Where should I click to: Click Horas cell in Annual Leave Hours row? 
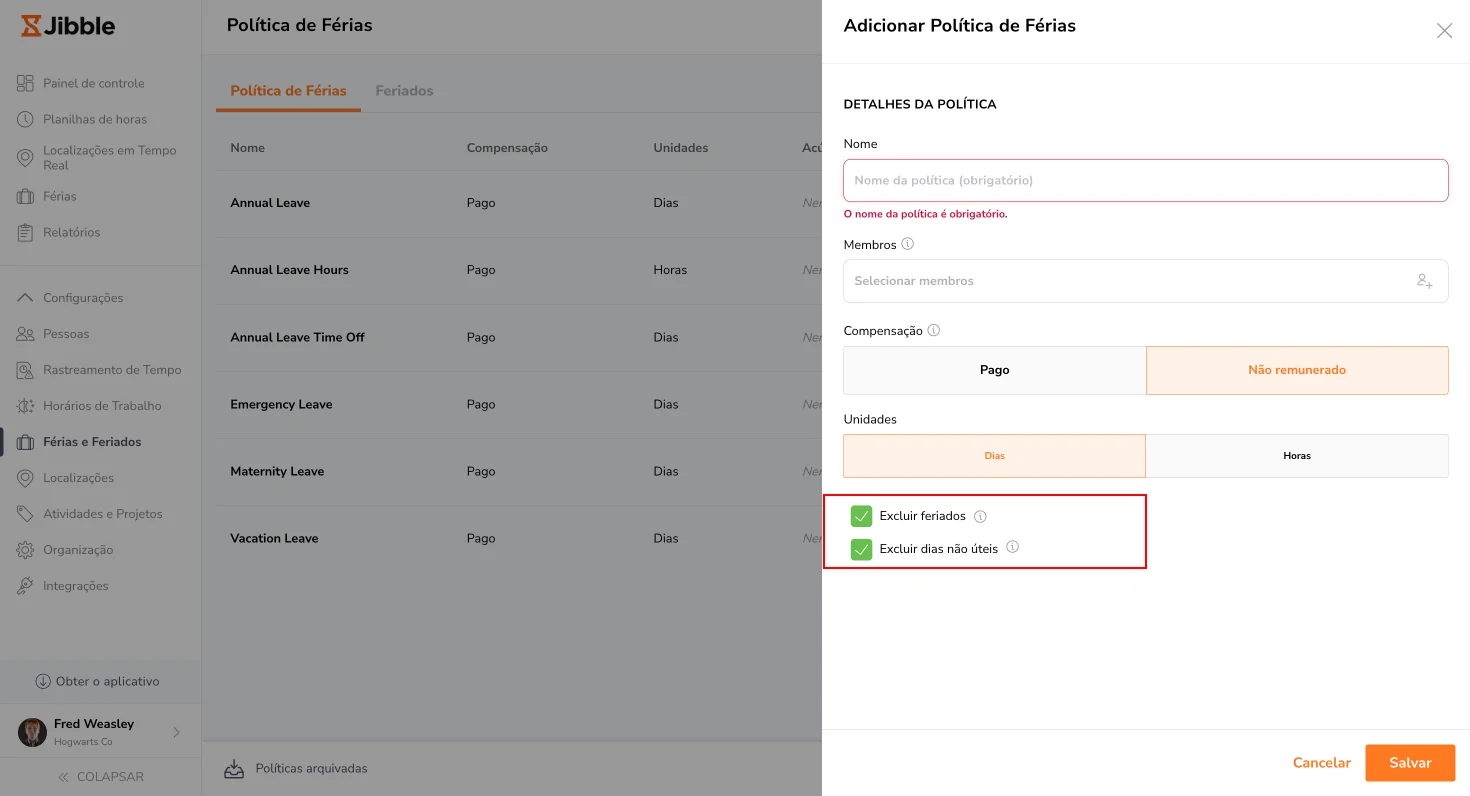pos(670,270)
